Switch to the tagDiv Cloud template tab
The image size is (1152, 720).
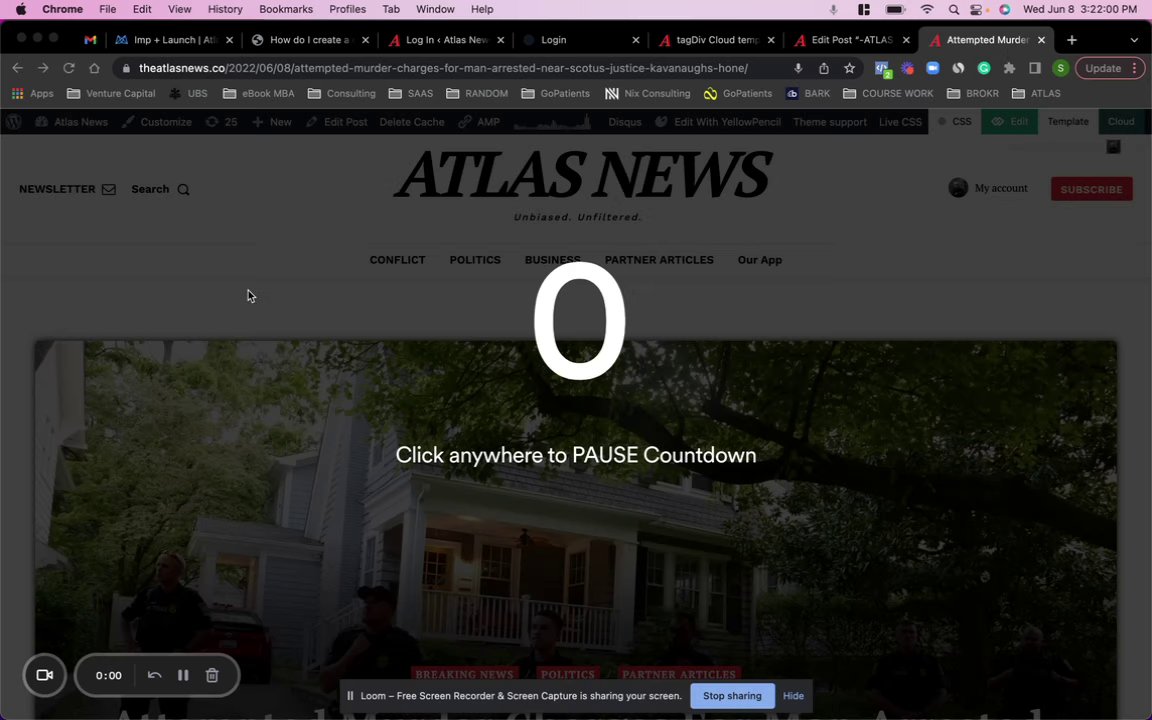click(x=716, y=40)
